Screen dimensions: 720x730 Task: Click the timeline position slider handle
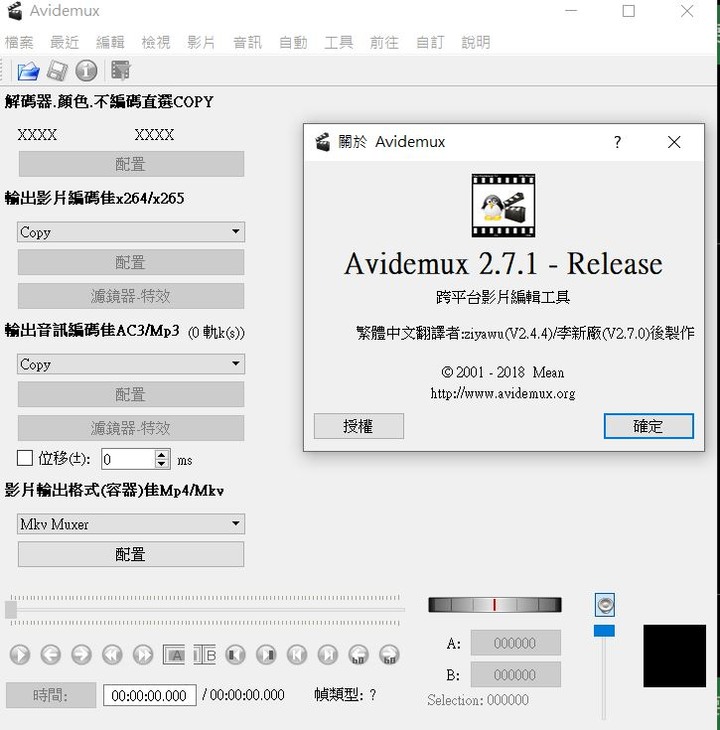tap(11, 609)
